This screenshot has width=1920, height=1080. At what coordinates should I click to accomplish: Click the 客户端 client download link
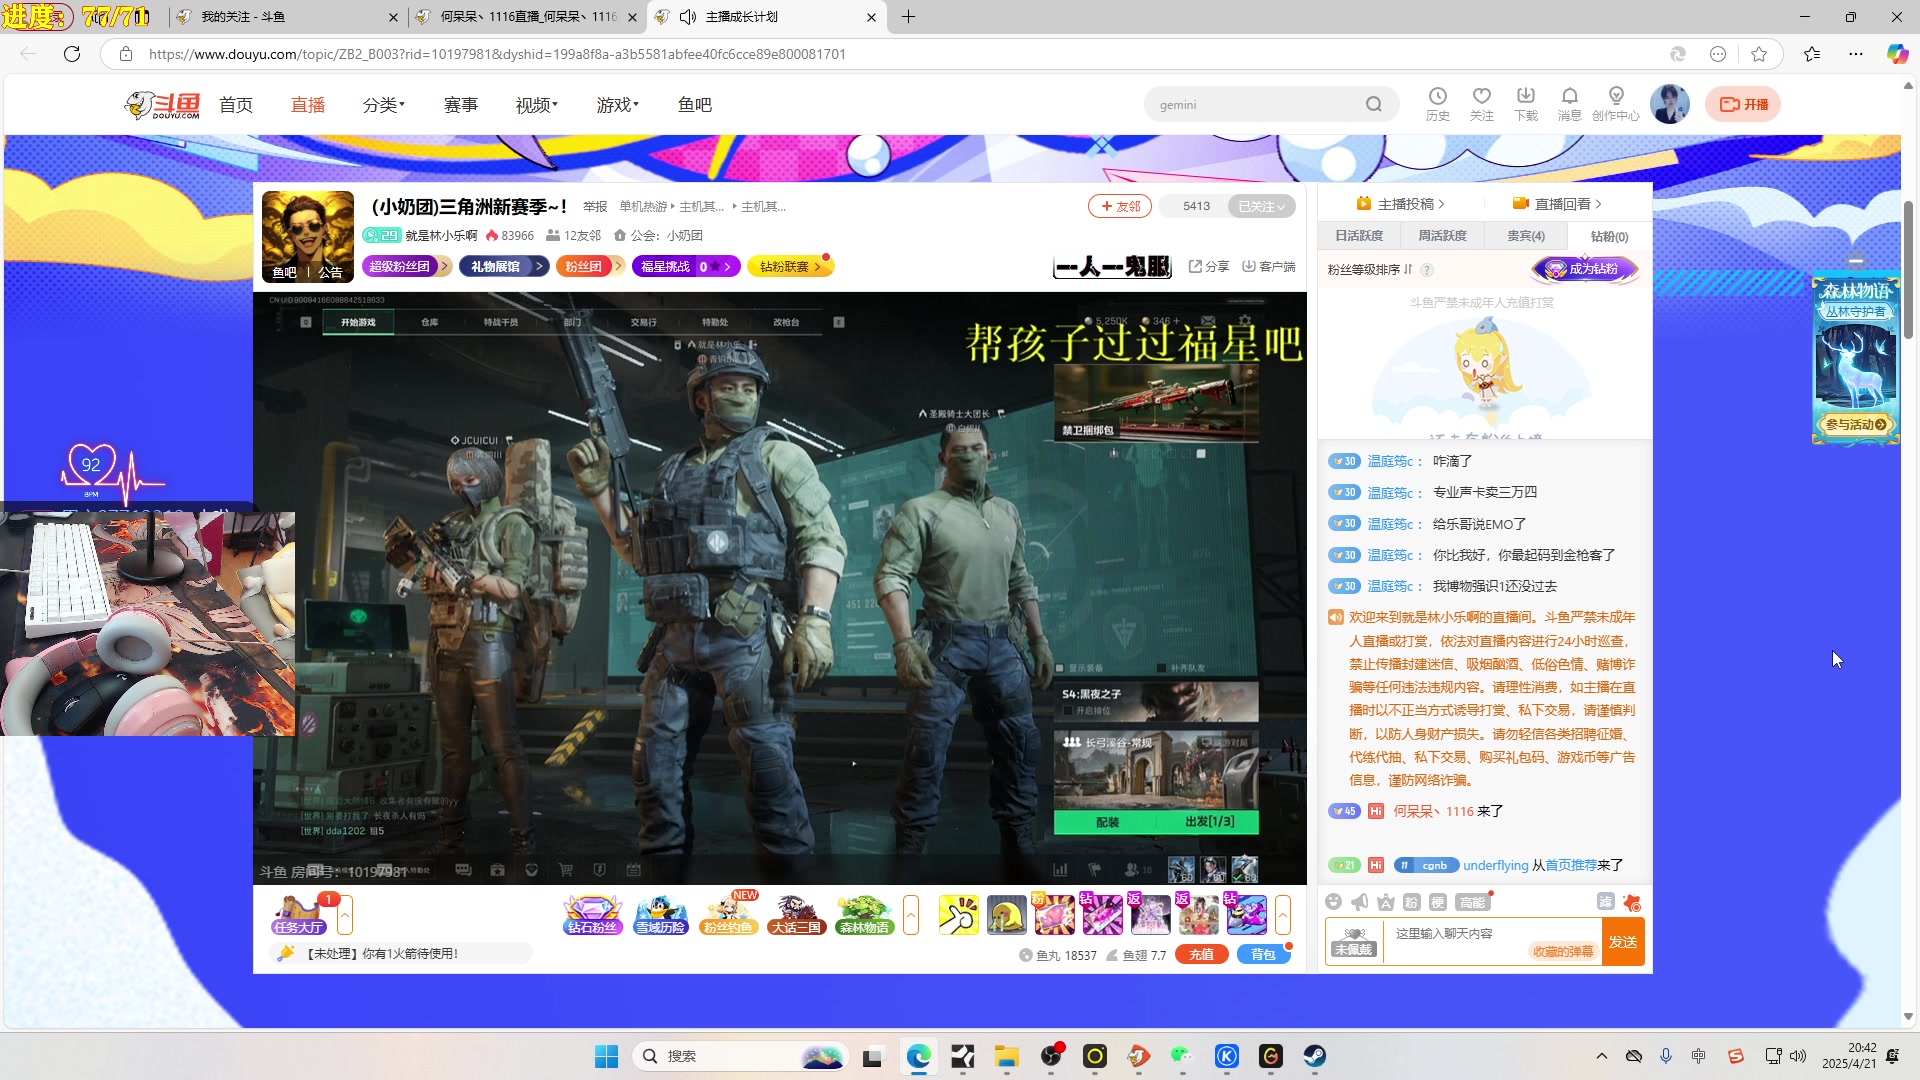(1268, 267)
